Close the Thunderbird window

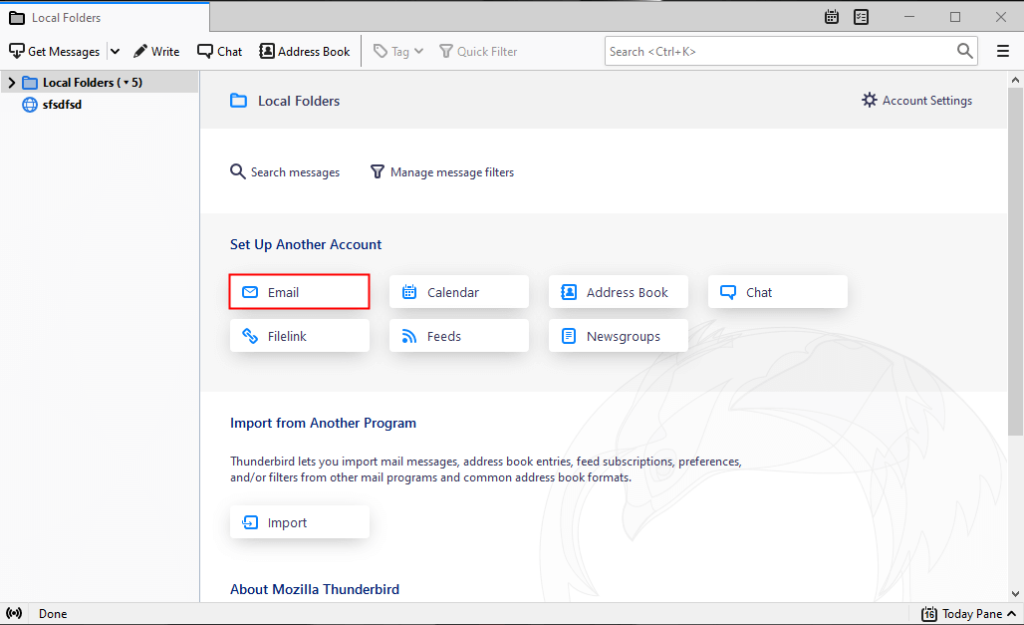click(x=1000, y=17)
